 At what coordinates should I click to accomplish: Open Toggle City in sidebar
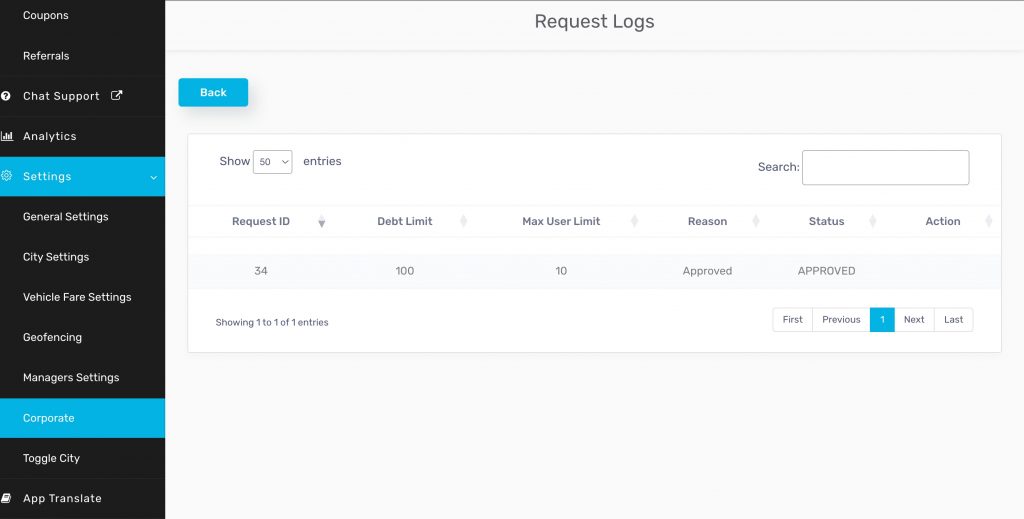(x=51, y=458)
